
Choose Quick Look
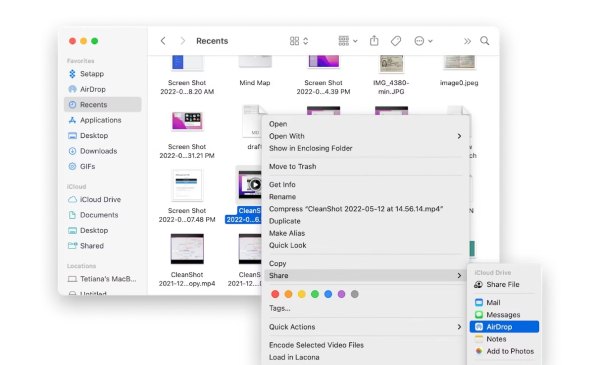pos(365,245)
